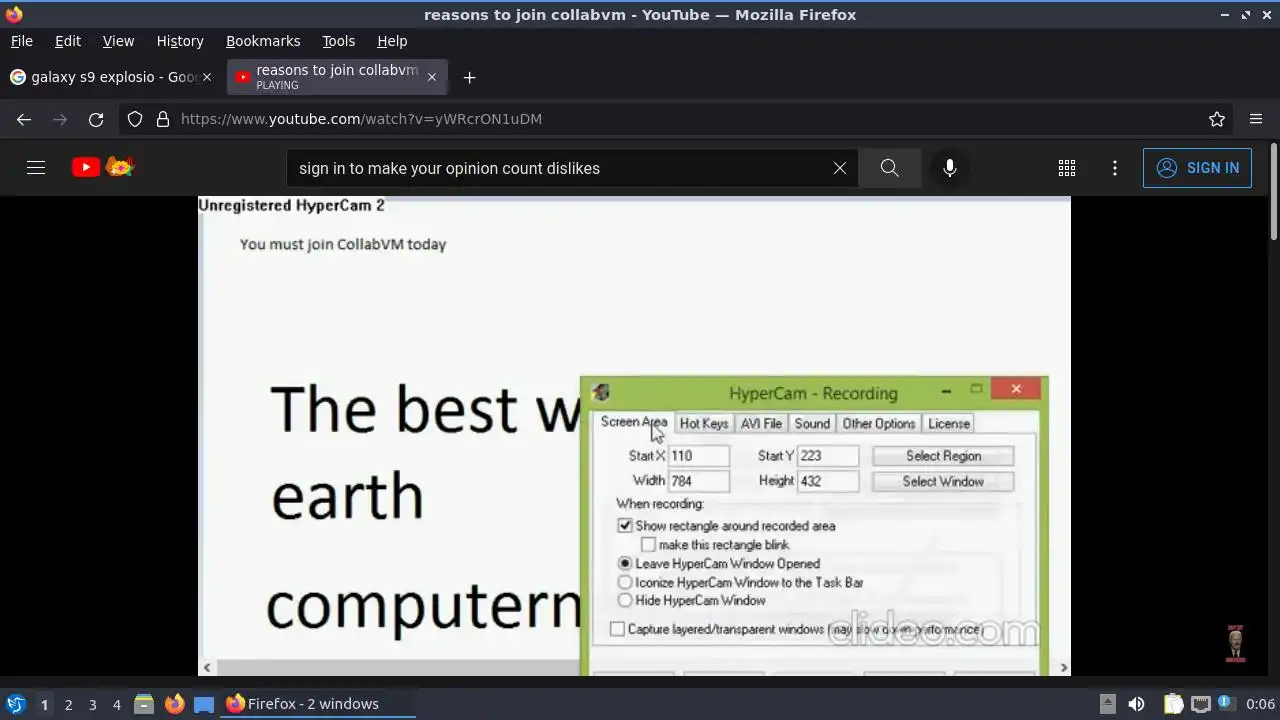Viewport: 1280px width, 720px height.
Task: Open the clipboard manager tray icon
Action: point(1173,704)
